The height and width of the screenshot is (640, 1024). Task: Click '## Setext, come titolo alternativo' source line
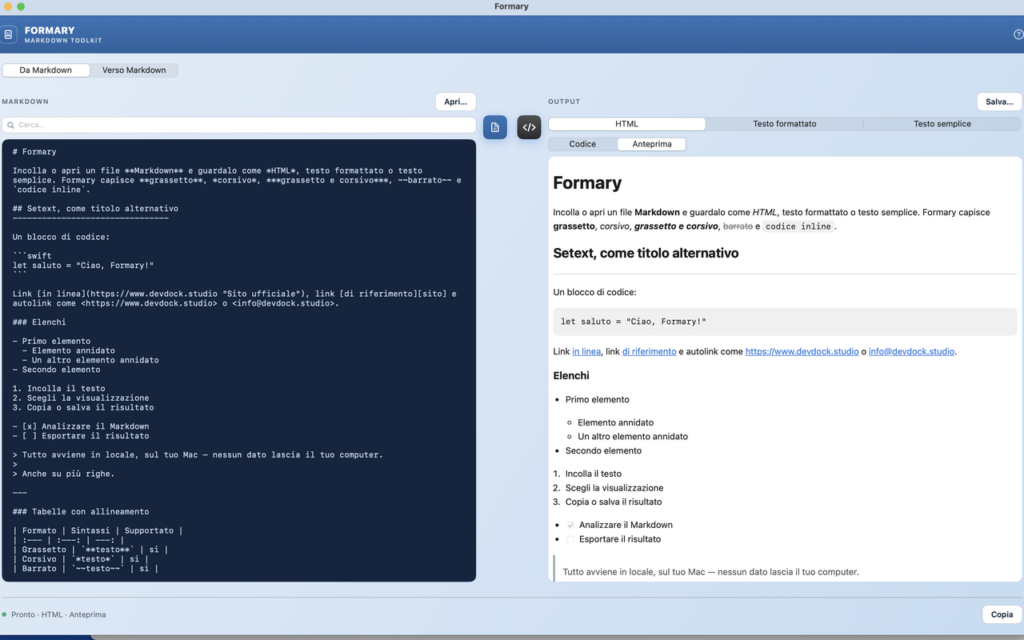click(x=95, y=208)
